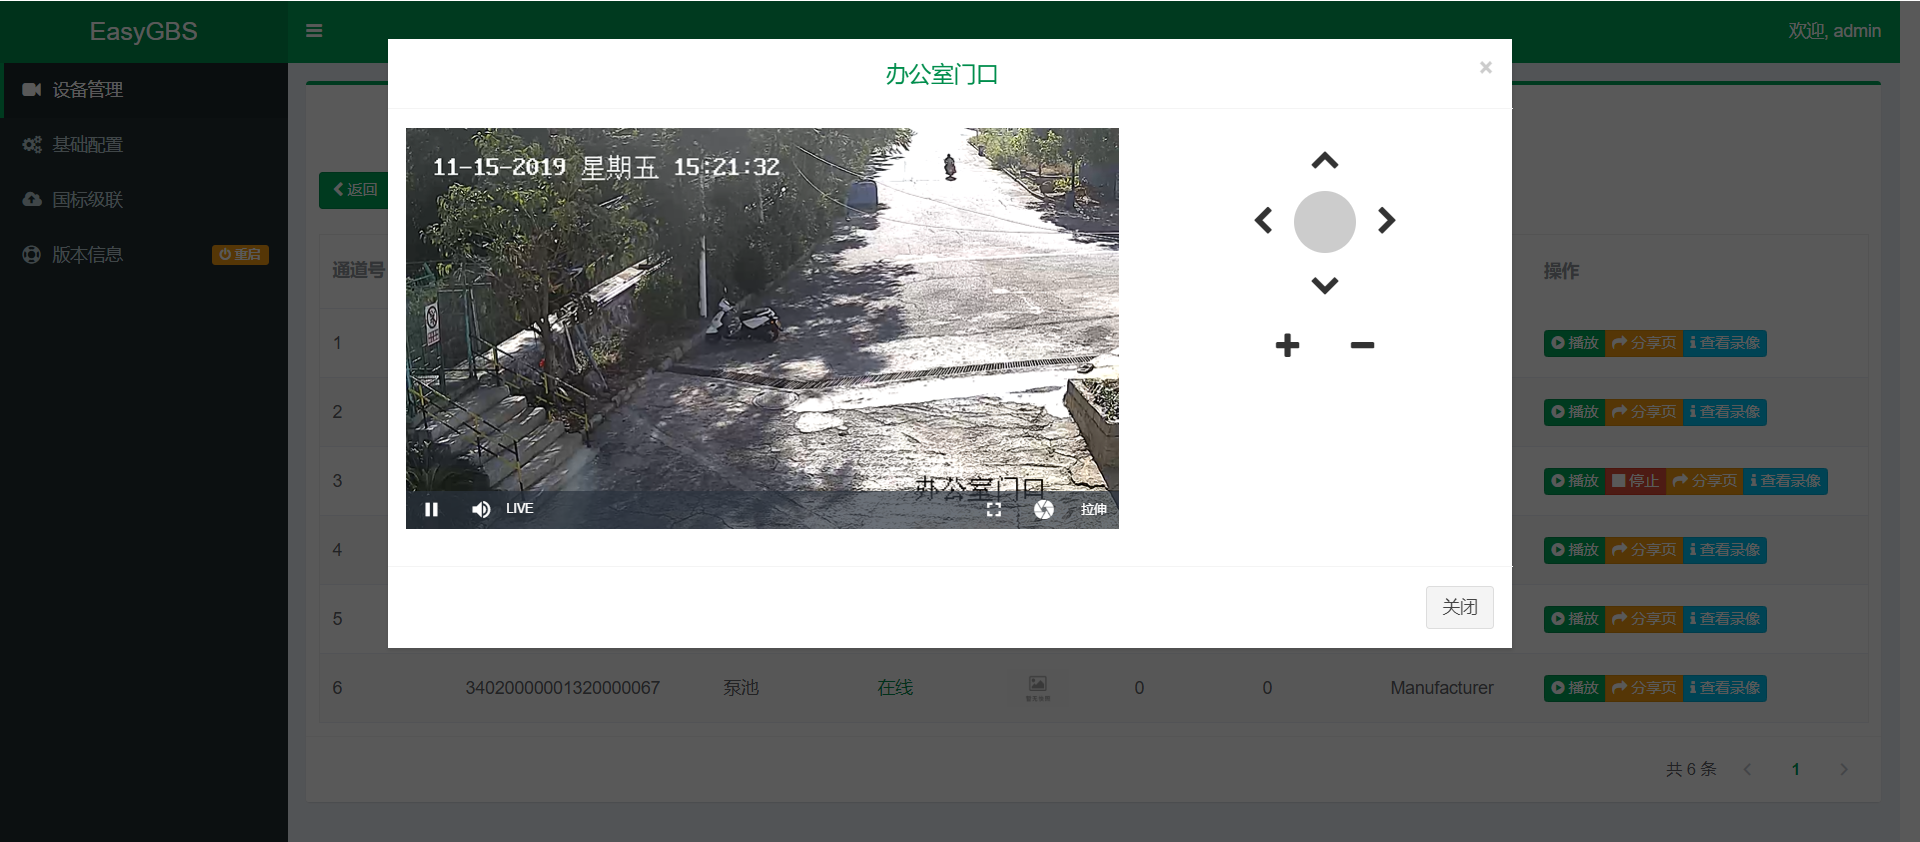View recordings 查看录像 for channel 2

click(1725, 412)
